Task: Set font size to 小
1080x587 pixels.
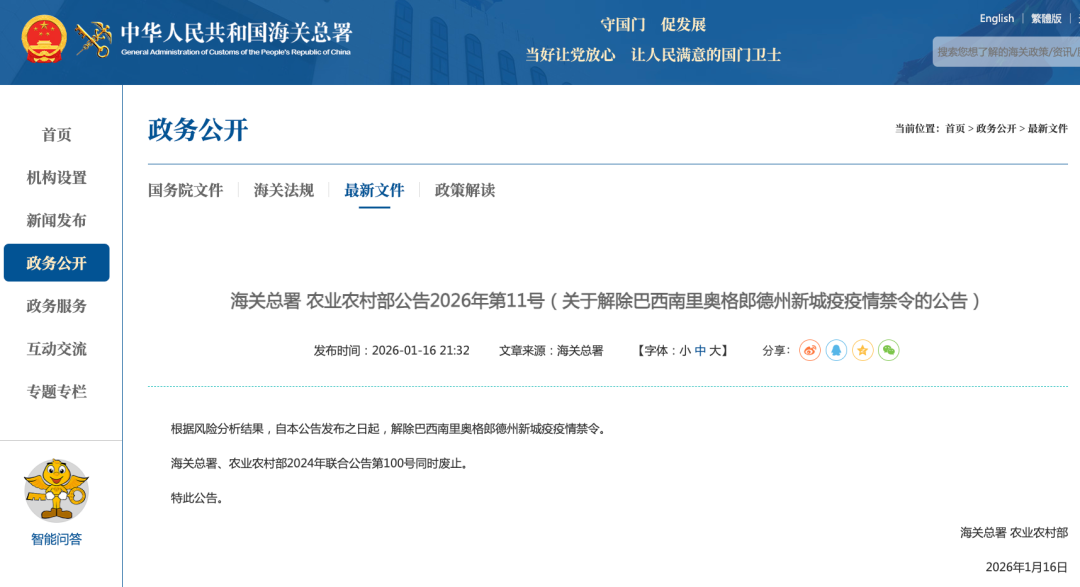Action: point(685,351)
